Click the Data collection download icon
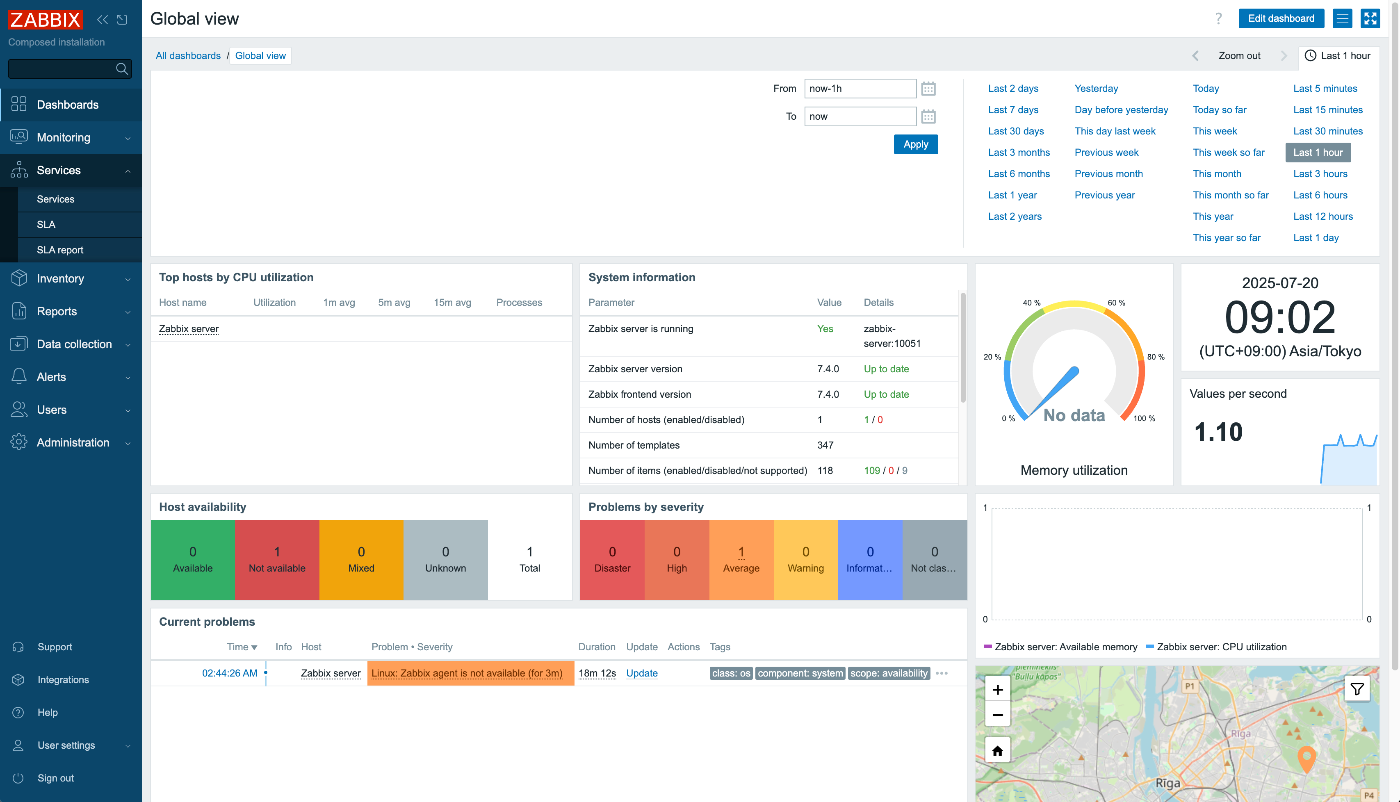The image size is (1400, 802). [19, 344]
